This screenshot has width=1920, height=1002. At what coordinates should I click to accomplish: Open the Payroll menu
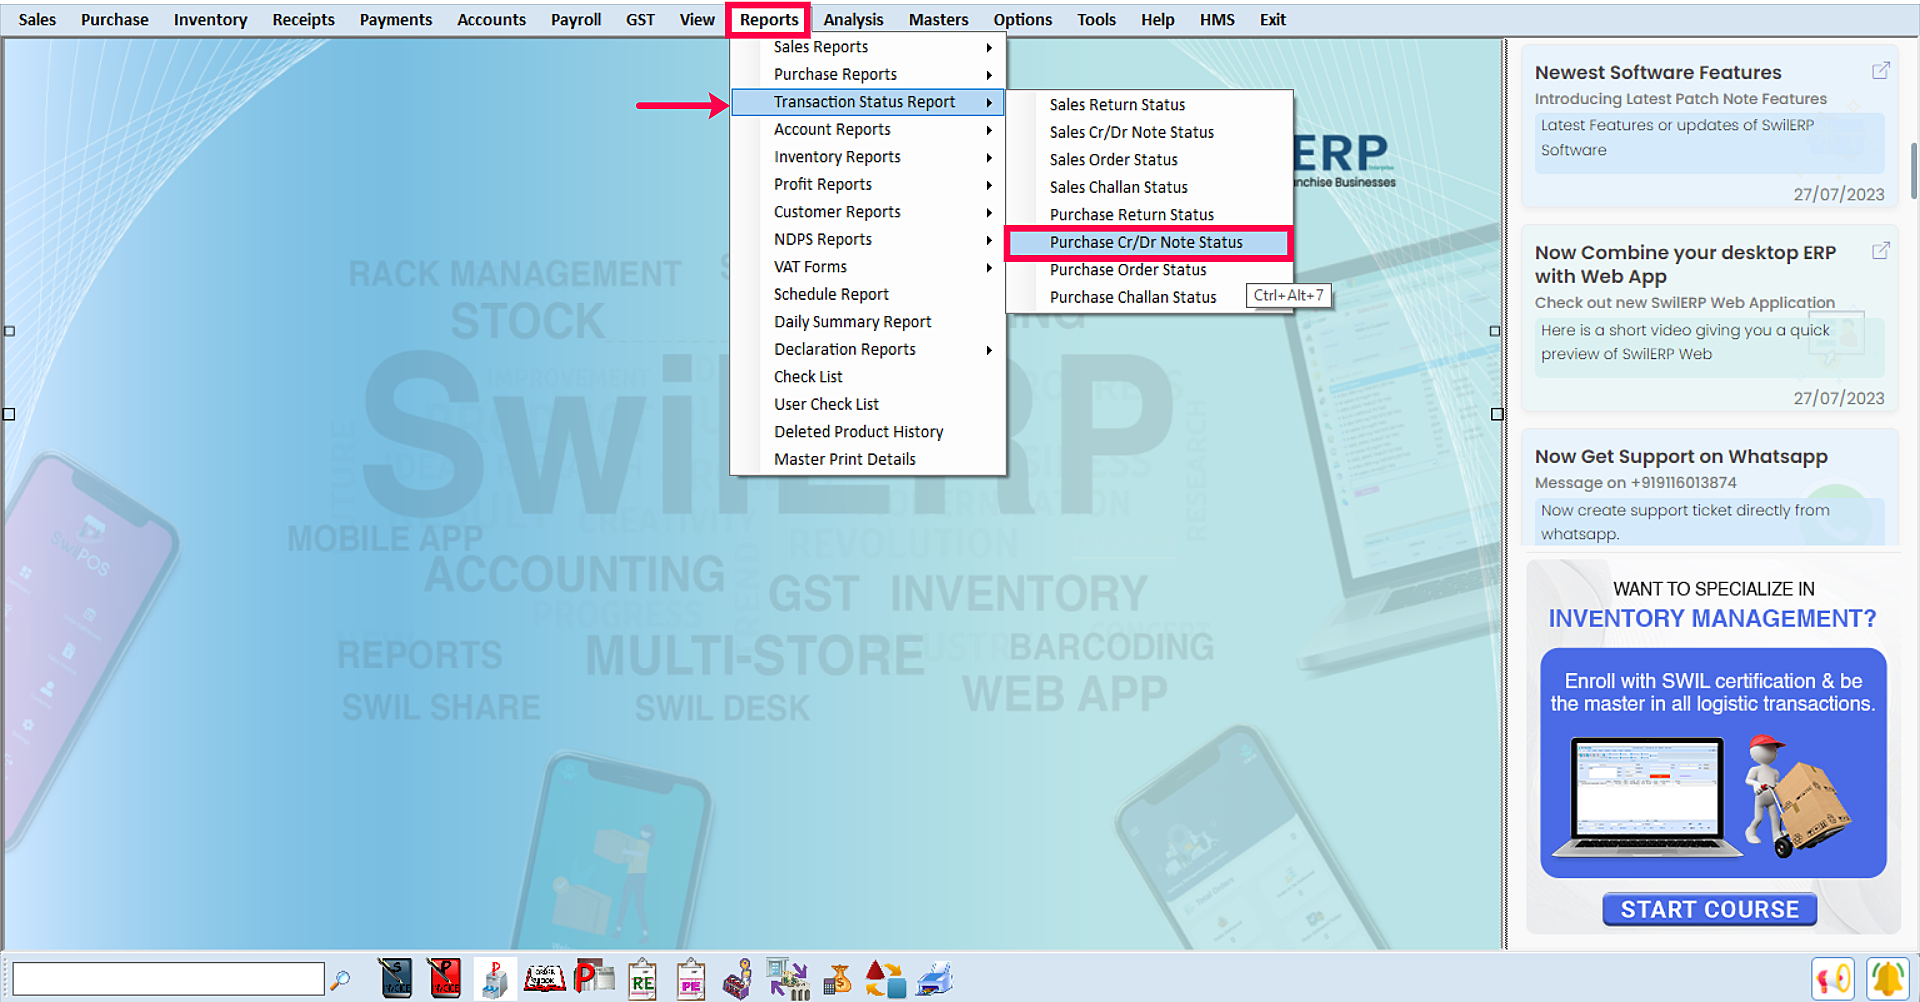tap(576, 19)
